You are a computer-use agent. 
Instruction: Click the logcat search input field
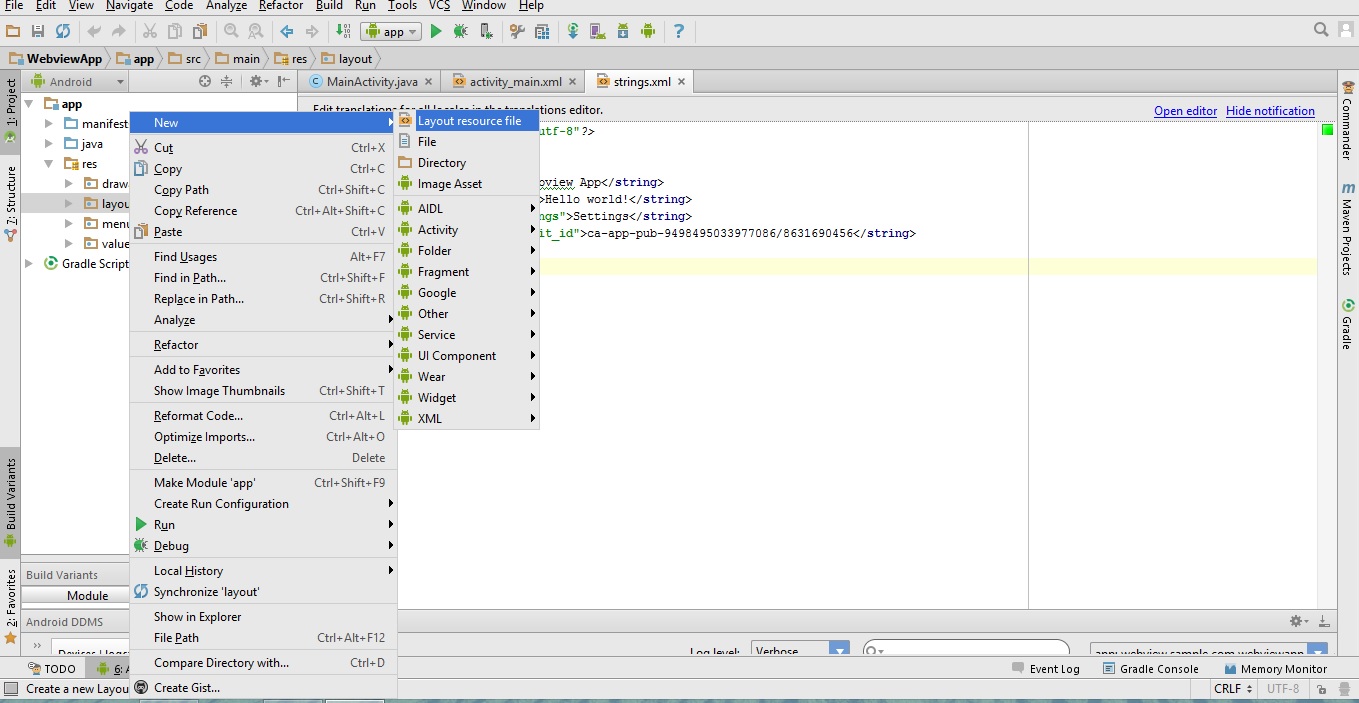tap(965, 650)
